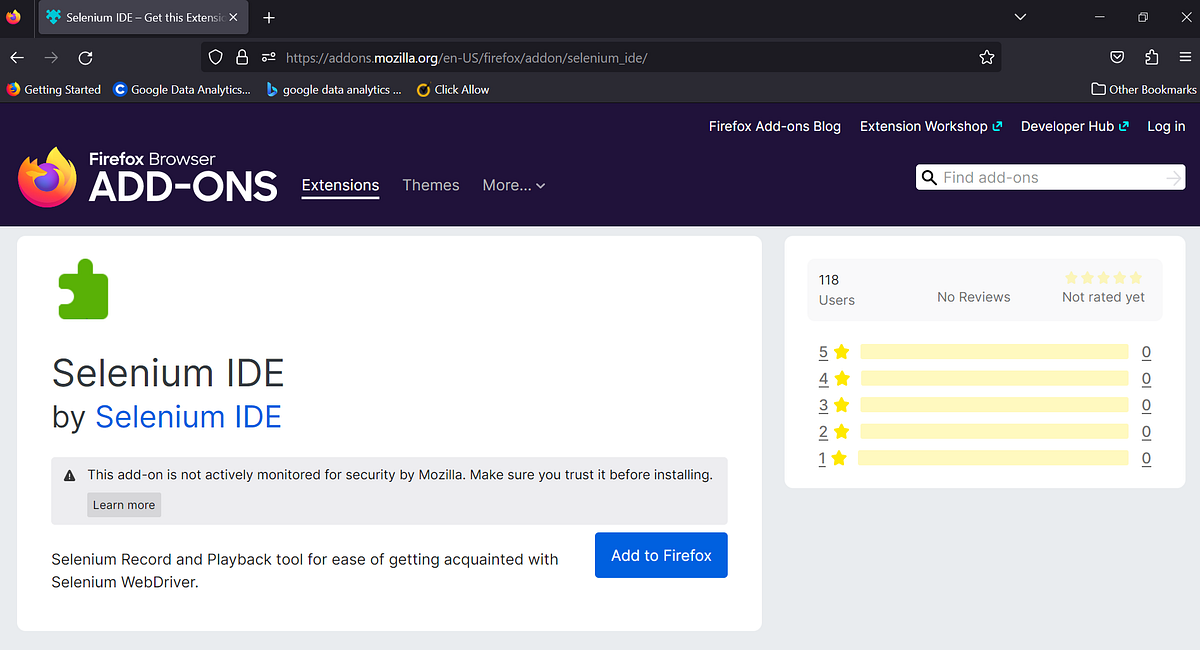Reload the current page
The height and width of the screenshot is (650, 1200).
(85, 58)
